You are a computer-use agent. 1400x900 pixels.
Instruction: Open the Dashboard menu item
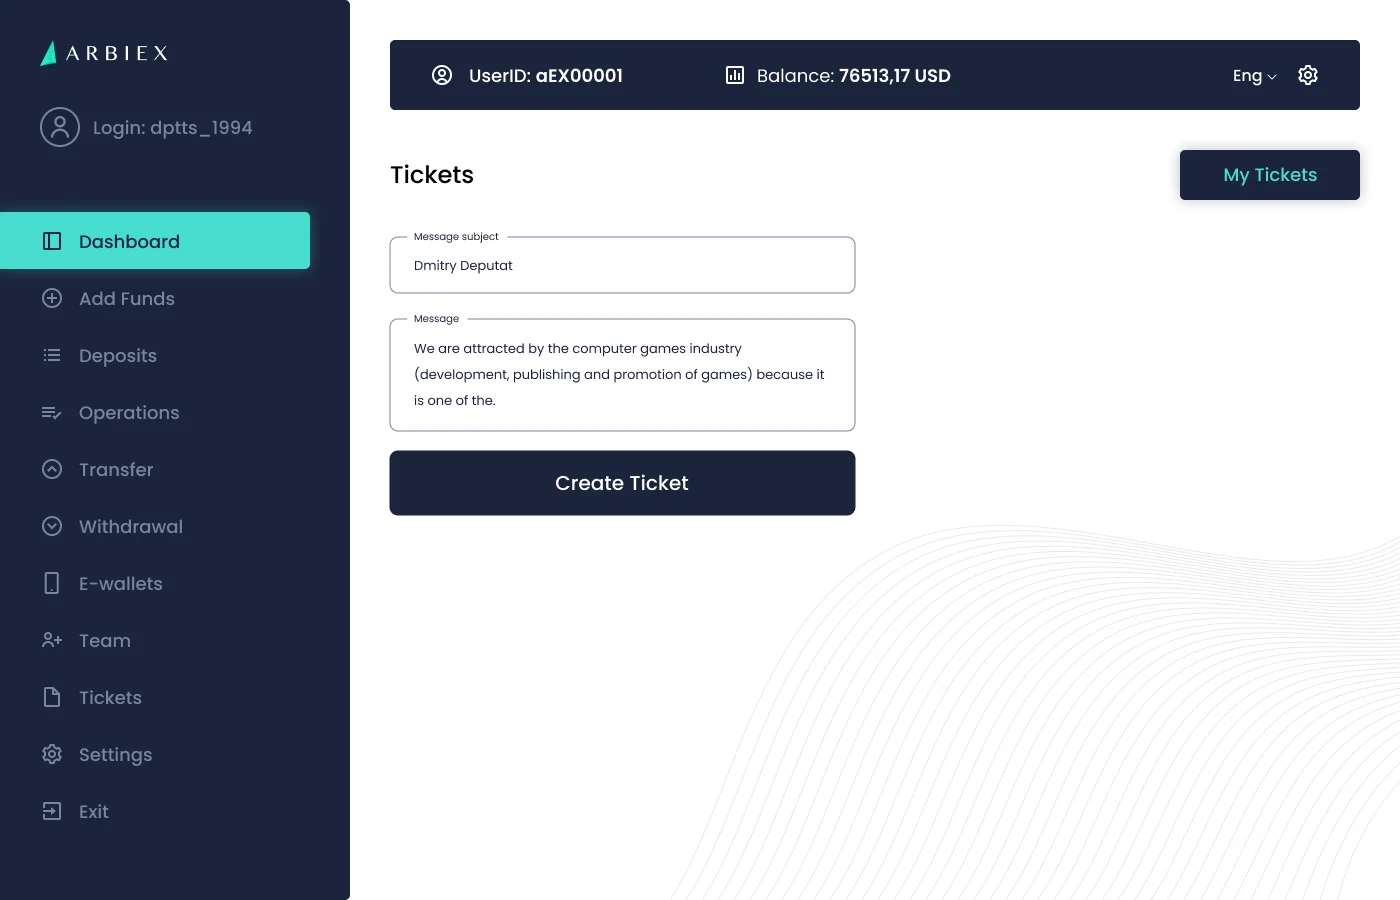tap(155, 241)
